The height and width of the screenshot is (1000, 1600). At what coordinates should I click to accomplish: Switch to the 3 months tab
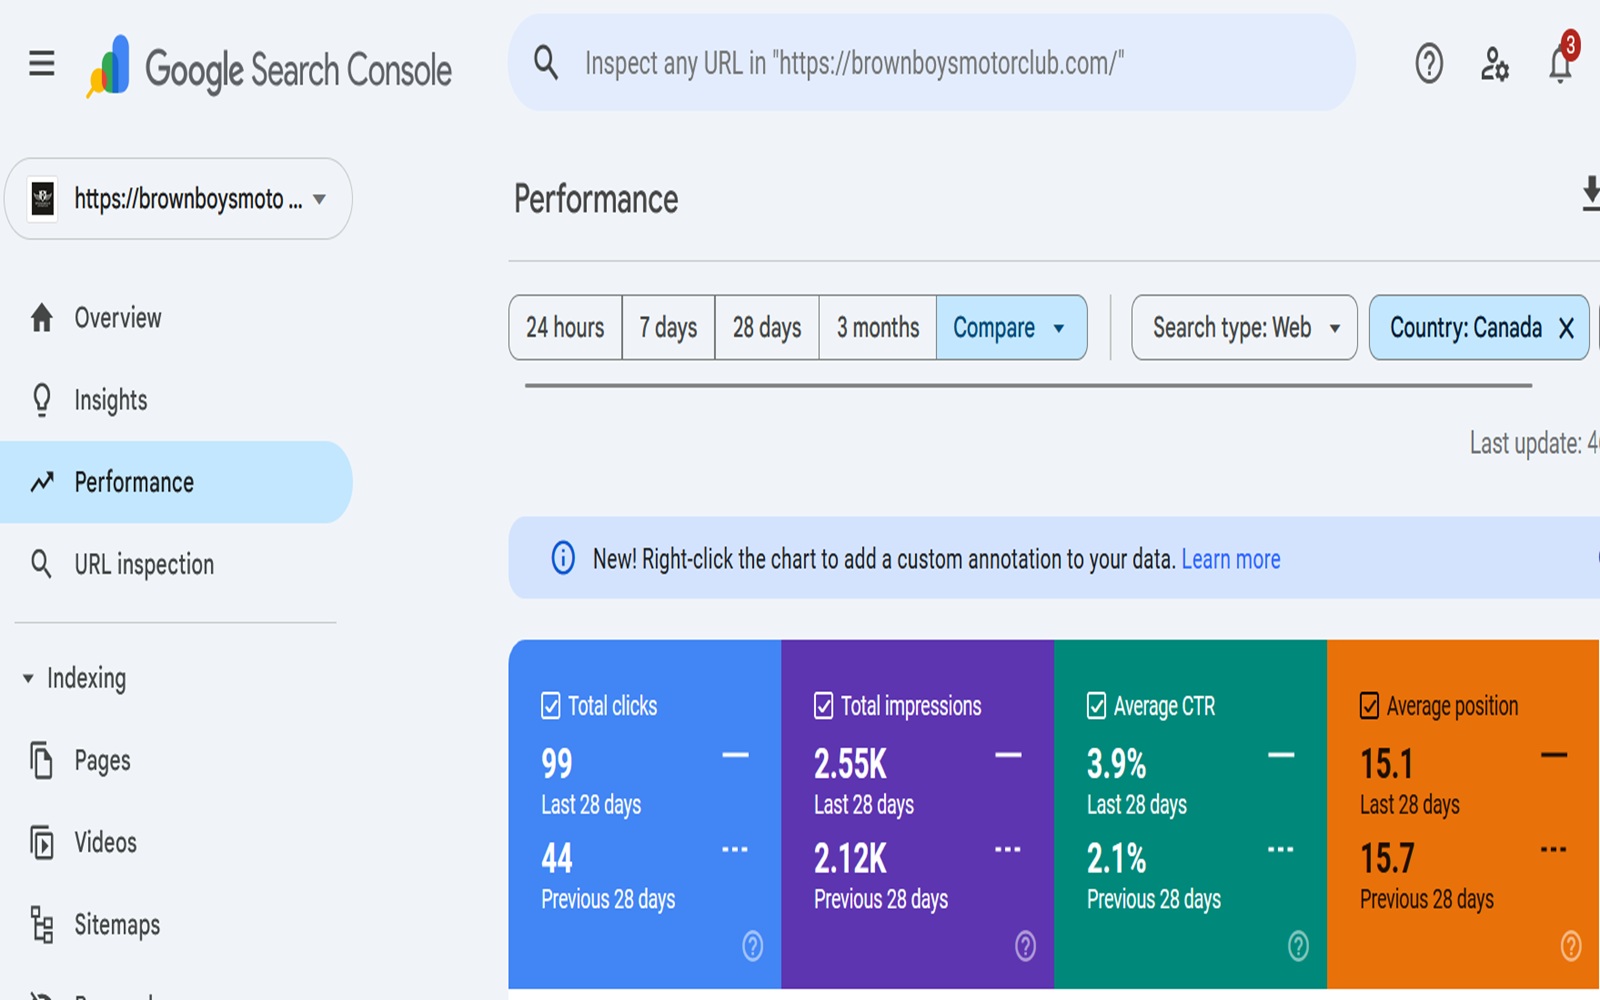point(877,327)
